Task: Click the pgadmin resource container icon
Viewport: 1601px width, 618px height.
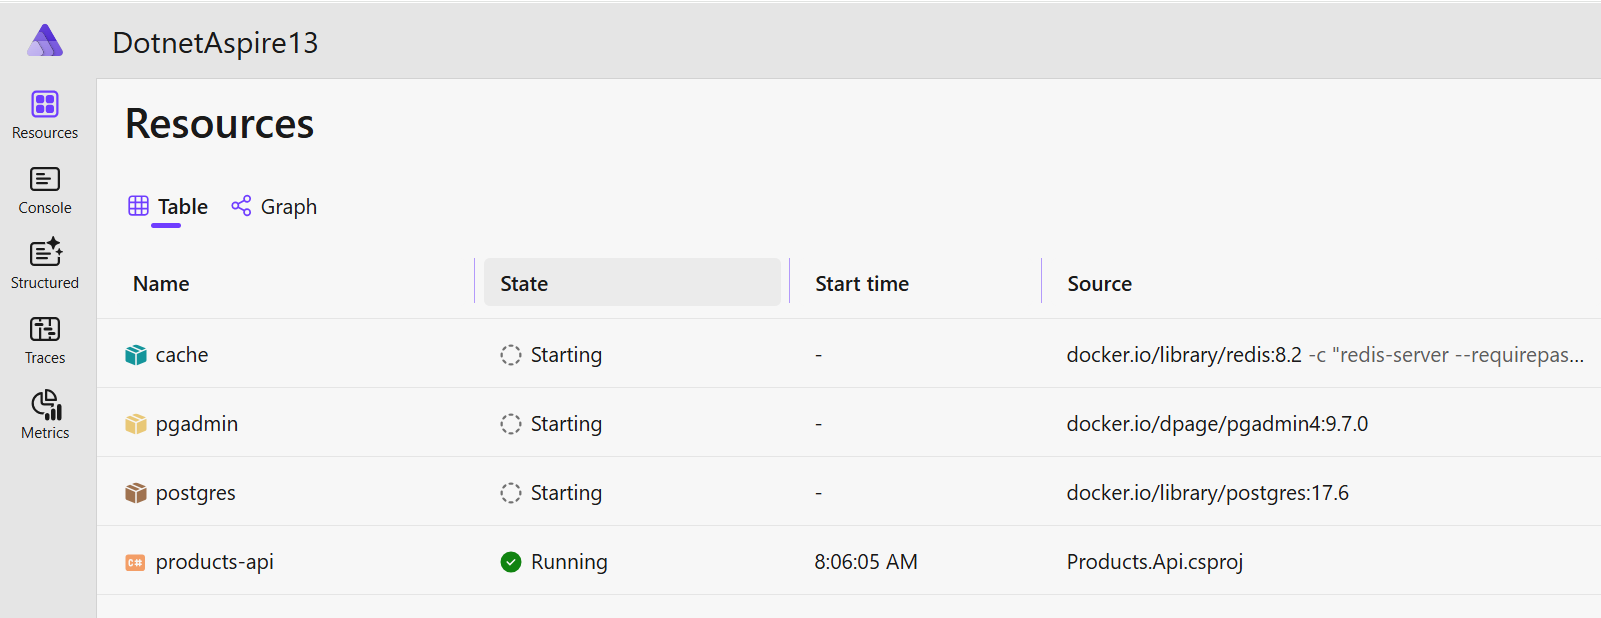Action: point(136,424)
